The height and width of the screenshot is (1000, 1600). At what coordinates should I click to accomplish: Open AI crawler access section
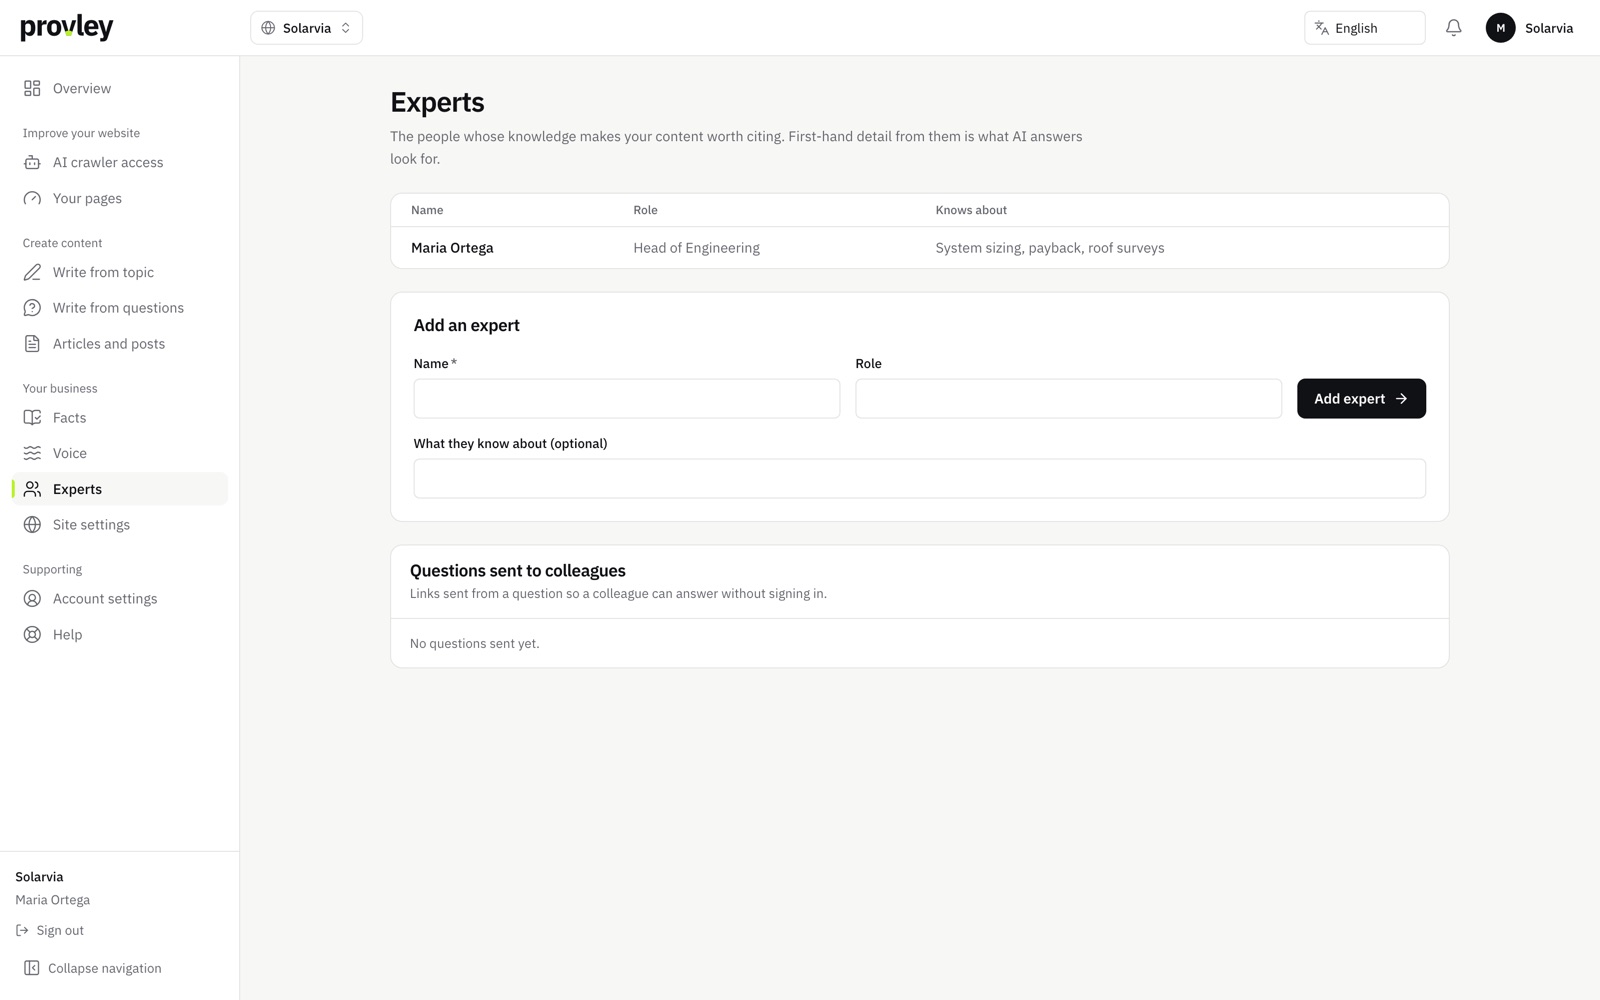(x=120, y=162)
